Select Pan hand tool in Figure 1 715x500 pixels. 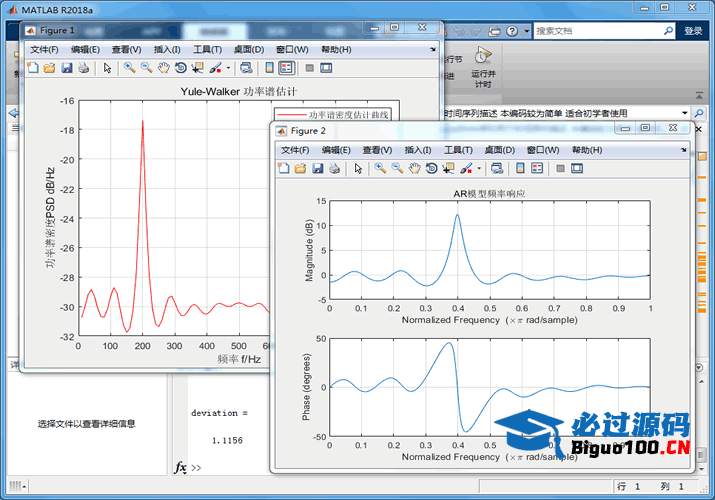[164, 68]
